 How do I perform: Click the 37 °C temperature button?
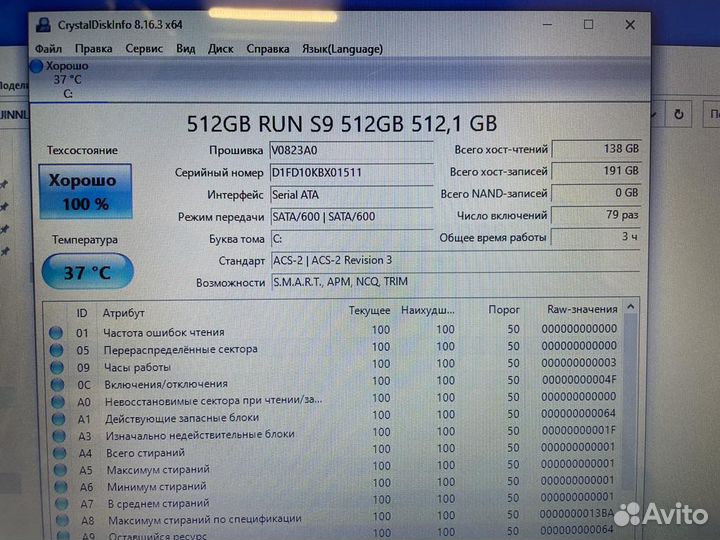click(87, 272)
